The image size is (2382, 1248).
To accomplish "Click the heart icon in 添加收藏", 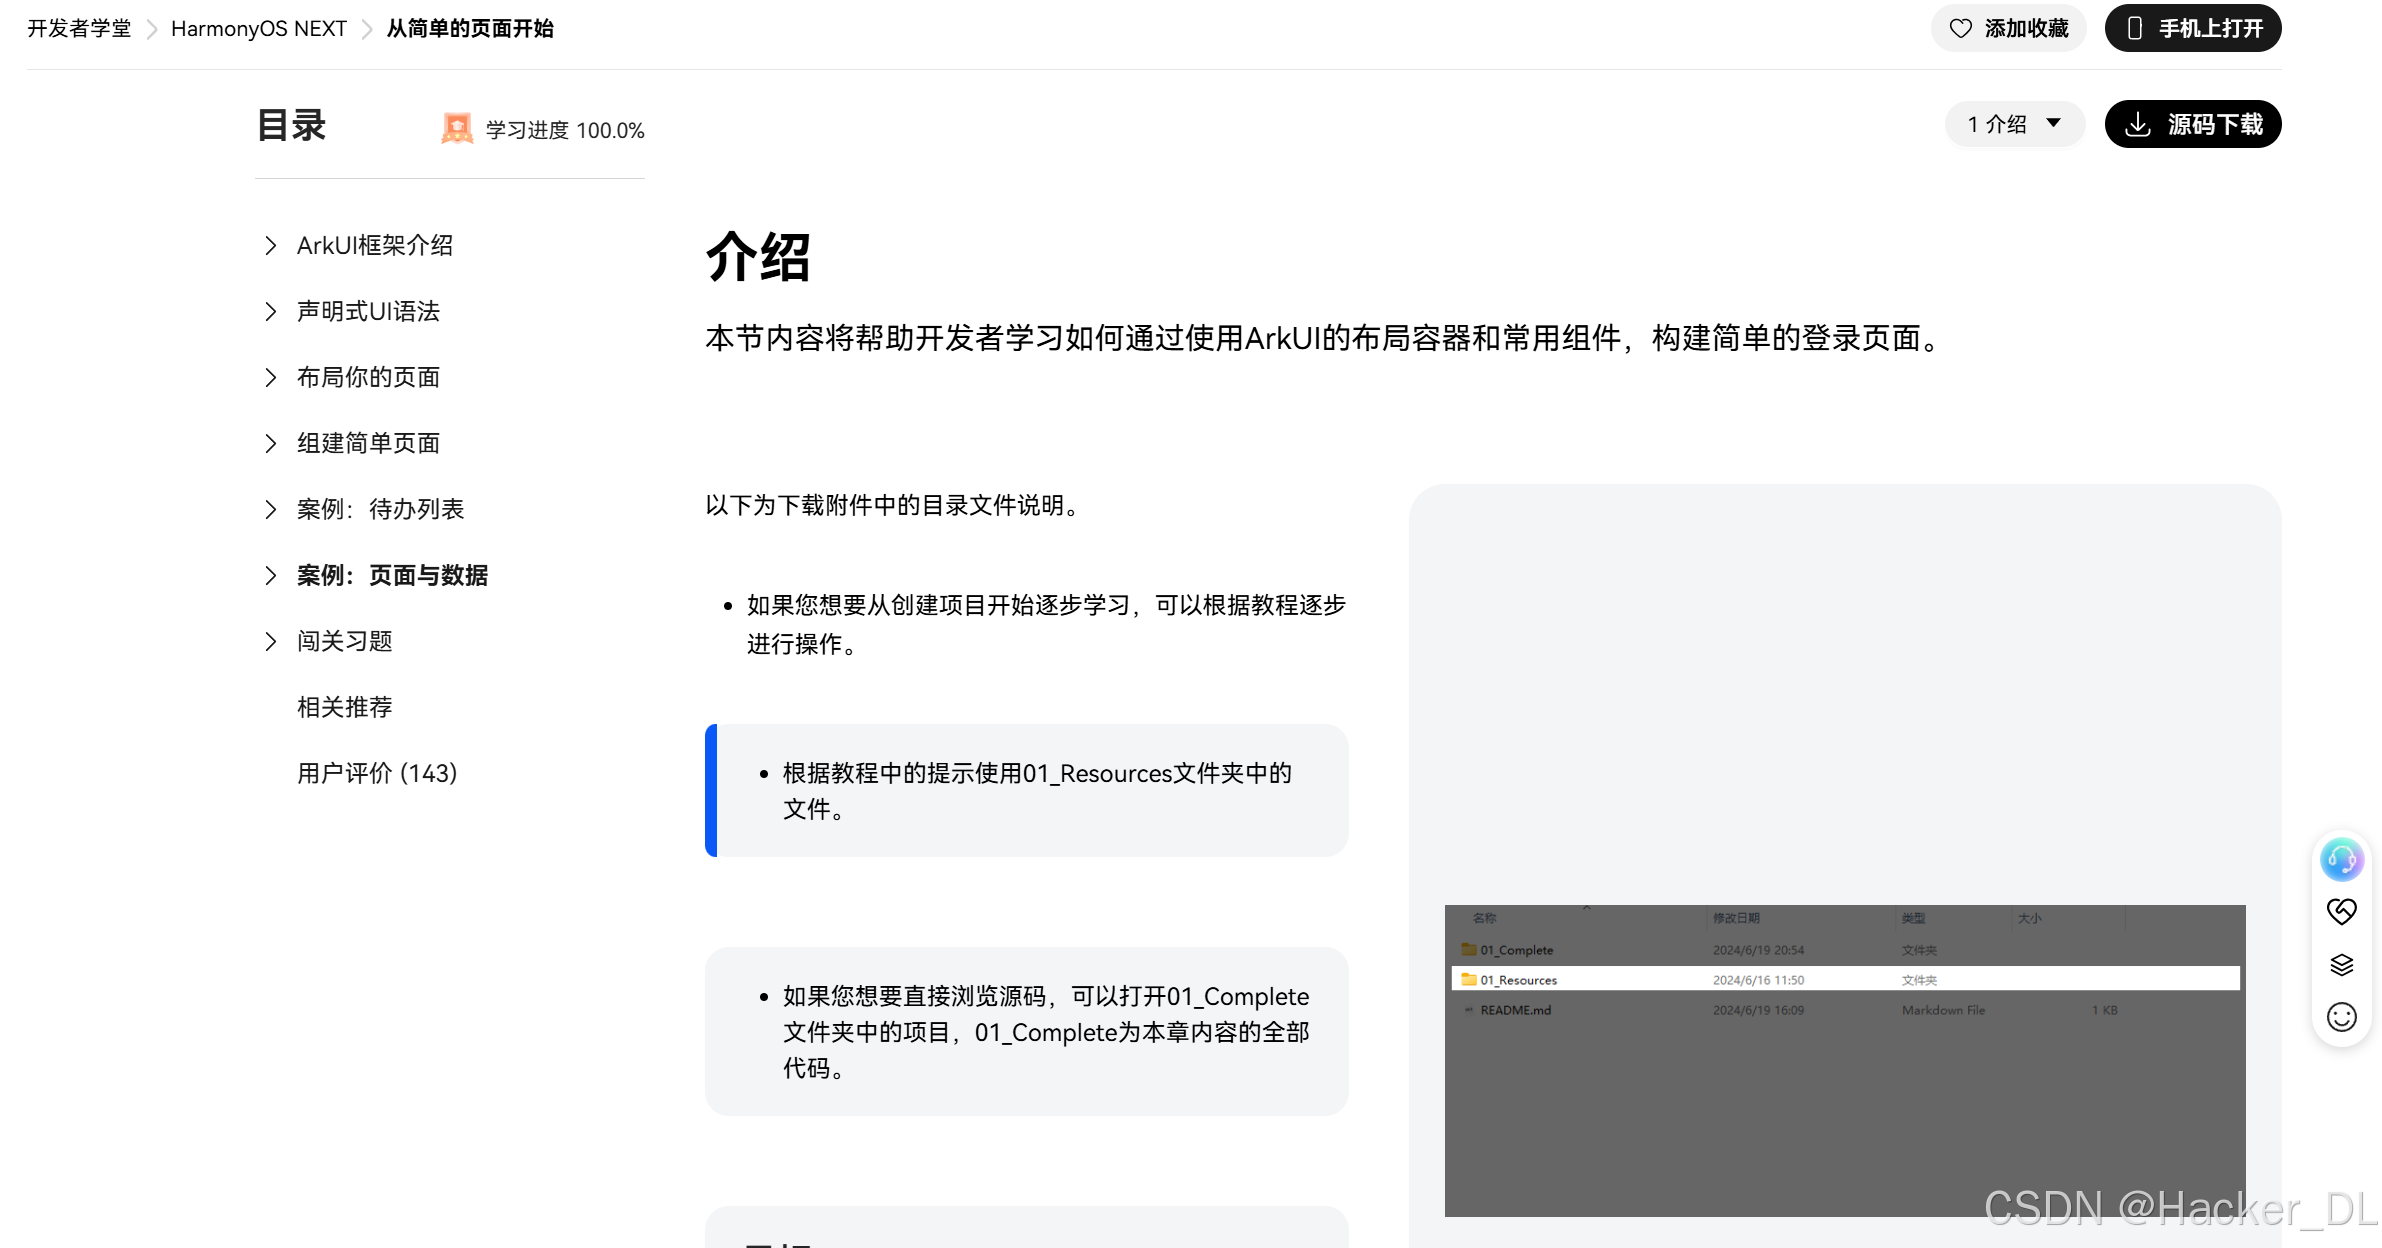I will [1961, 28].
